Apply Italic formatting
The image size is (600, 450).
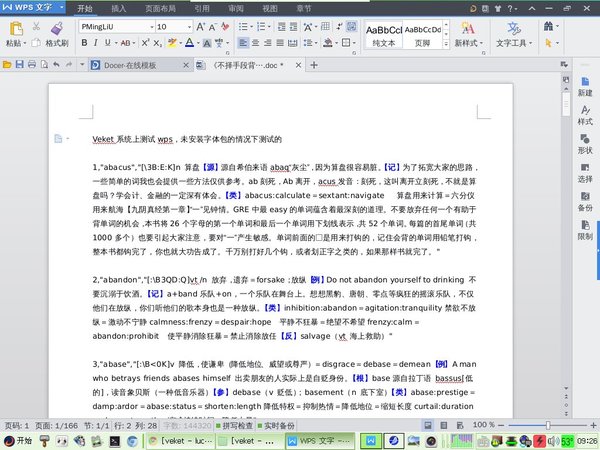coord(96,43)
